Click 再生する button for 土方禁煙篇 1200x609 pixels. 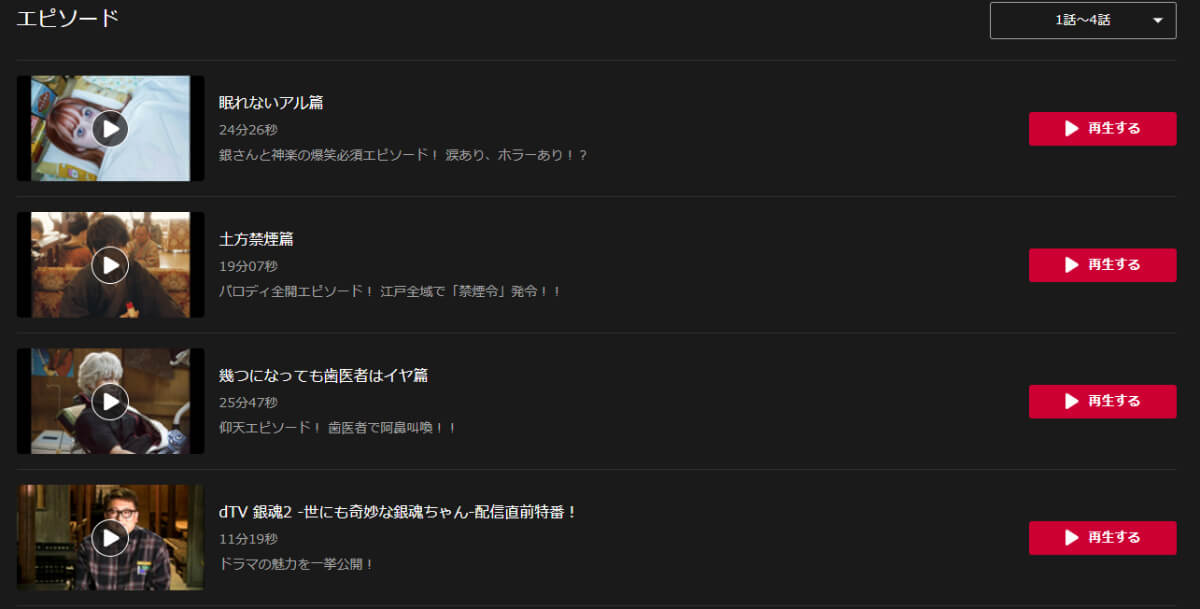pos(1102,265)
